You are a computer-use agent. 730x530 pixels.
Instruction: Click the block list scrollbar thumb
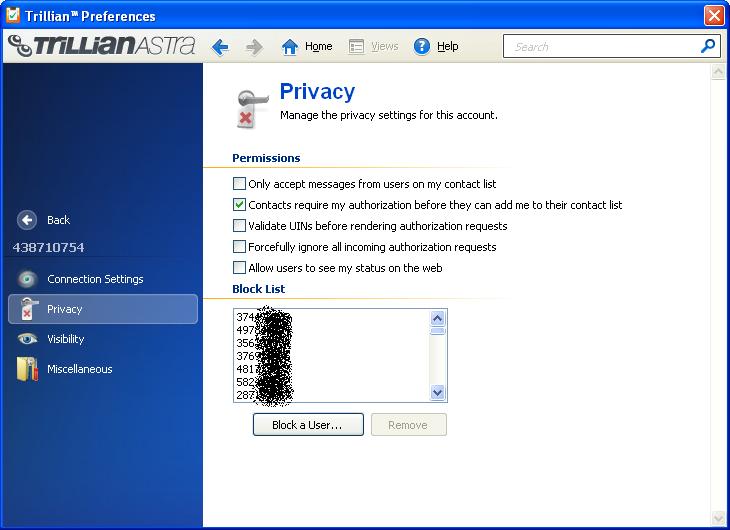click(437, 331)
